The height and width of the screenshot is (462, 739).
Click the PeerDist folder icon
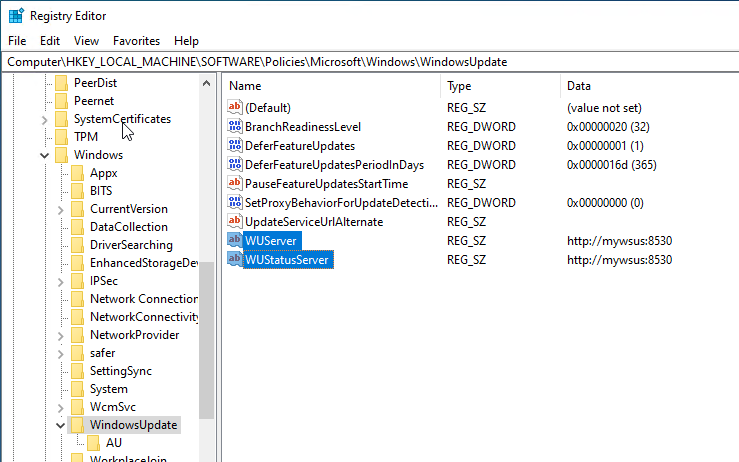[61, 83]
